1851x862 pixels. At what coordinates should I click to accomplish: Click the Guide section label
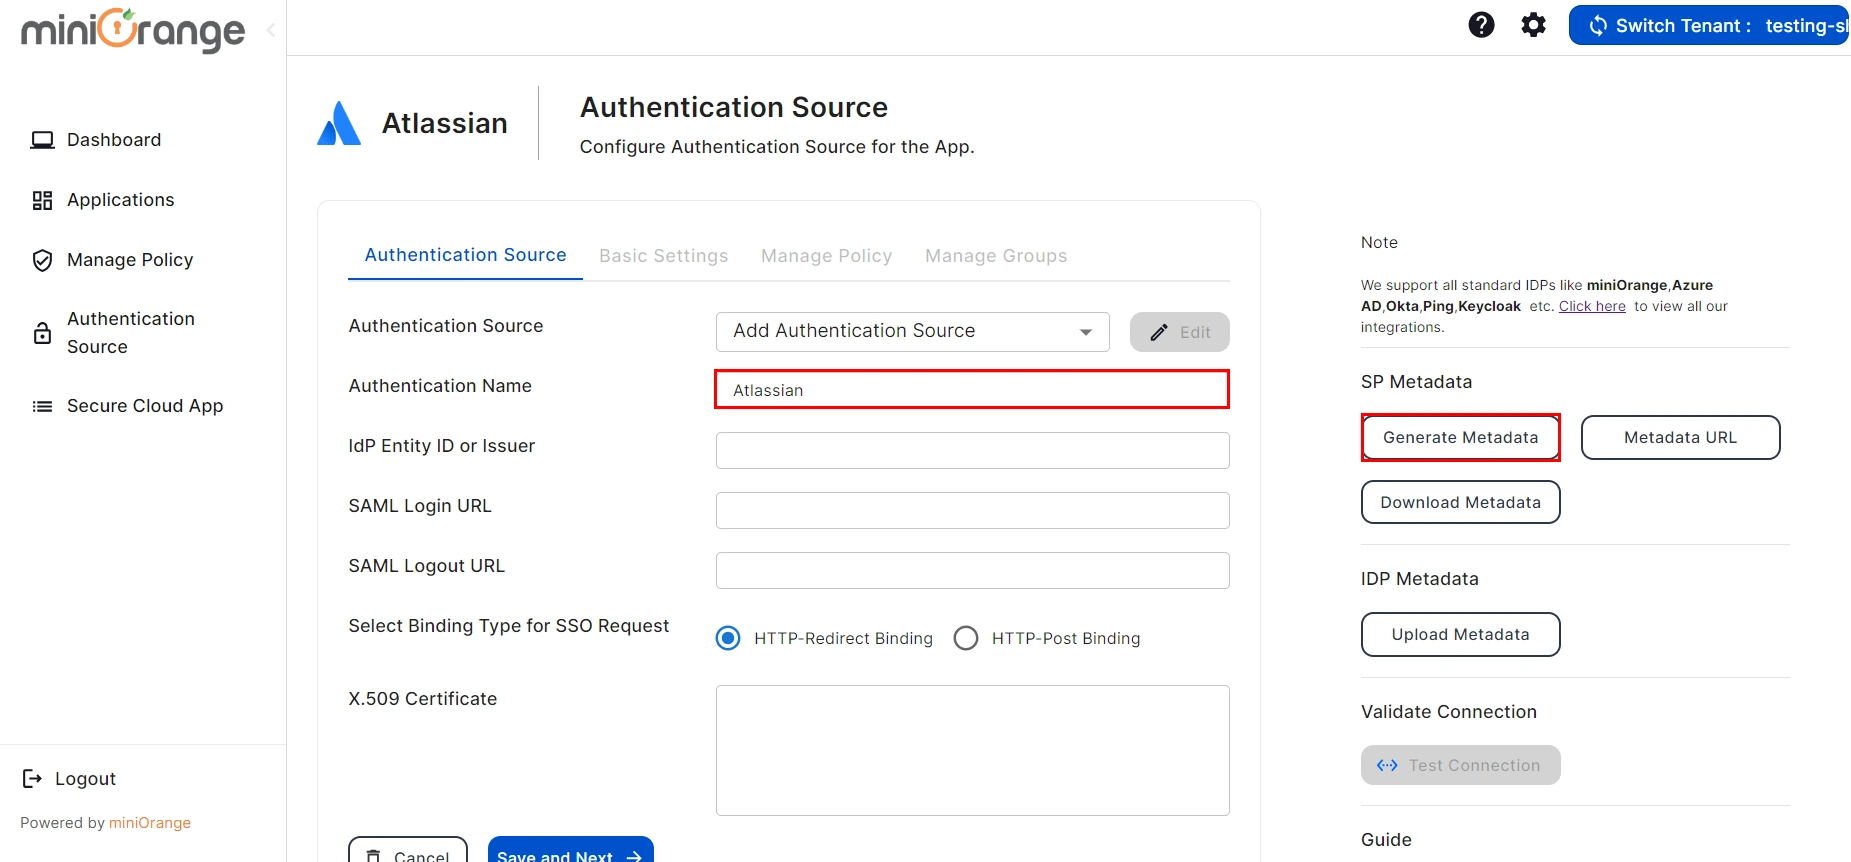[x=1387, y=840]
